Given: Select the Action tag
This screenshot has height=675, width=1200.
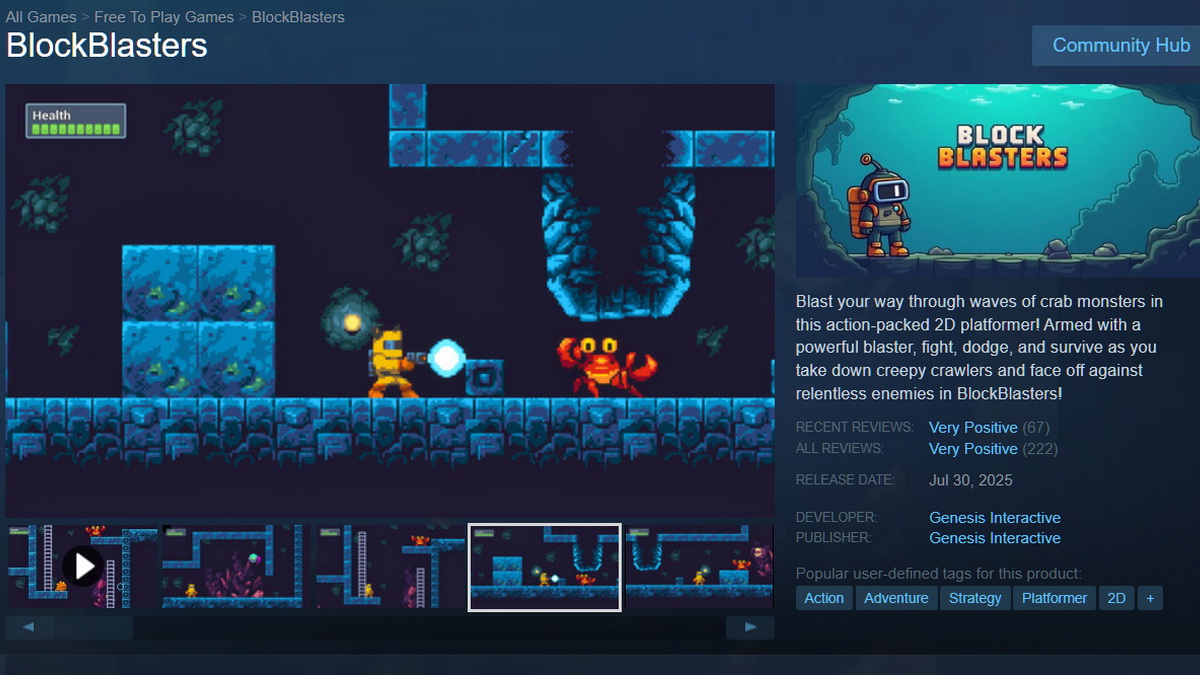Looking at the screenshot, I should click(x=823, y=598).
